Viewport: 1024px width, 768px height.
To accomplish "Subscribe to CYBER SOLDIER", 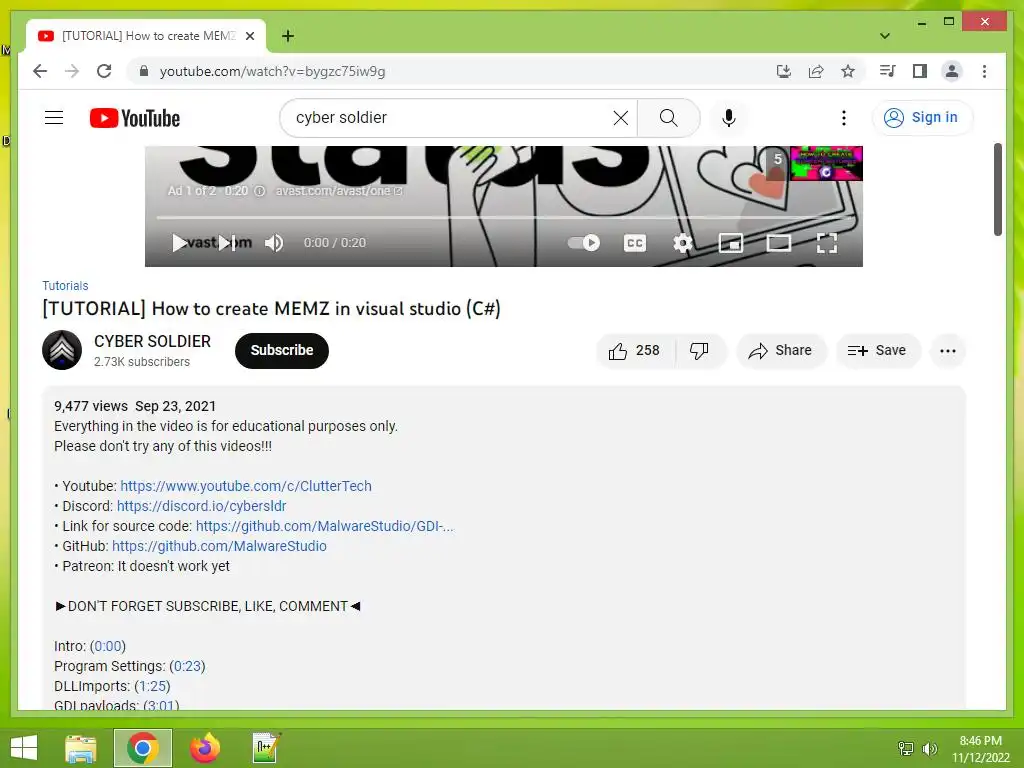I will [x=281, y=350].
